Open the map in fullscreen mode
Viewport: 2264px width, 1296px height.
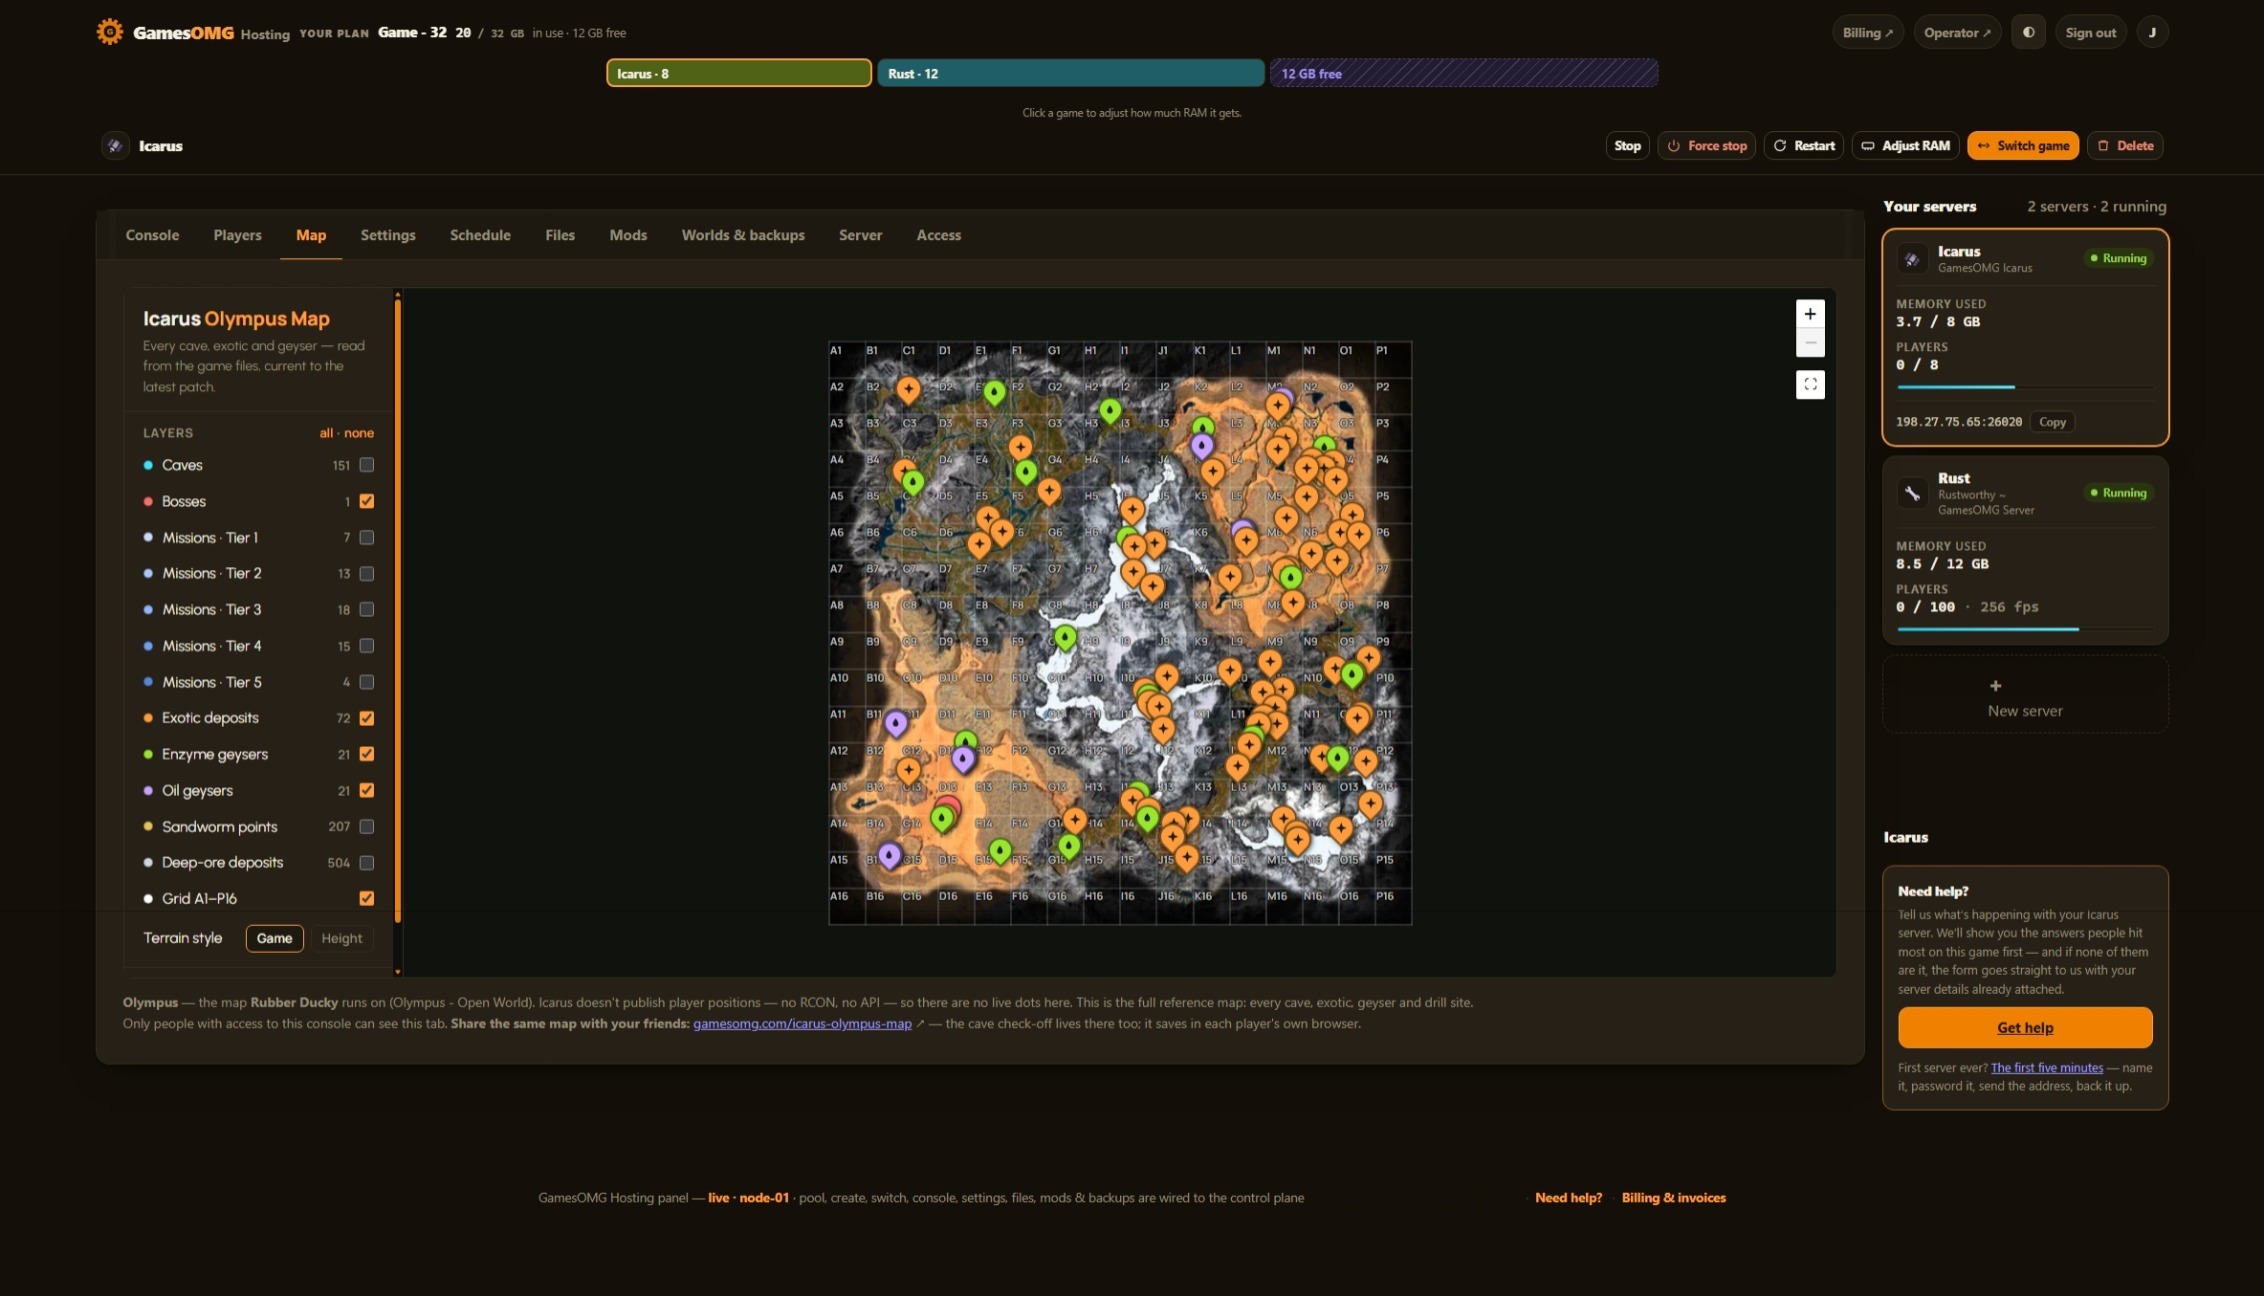1810,385
